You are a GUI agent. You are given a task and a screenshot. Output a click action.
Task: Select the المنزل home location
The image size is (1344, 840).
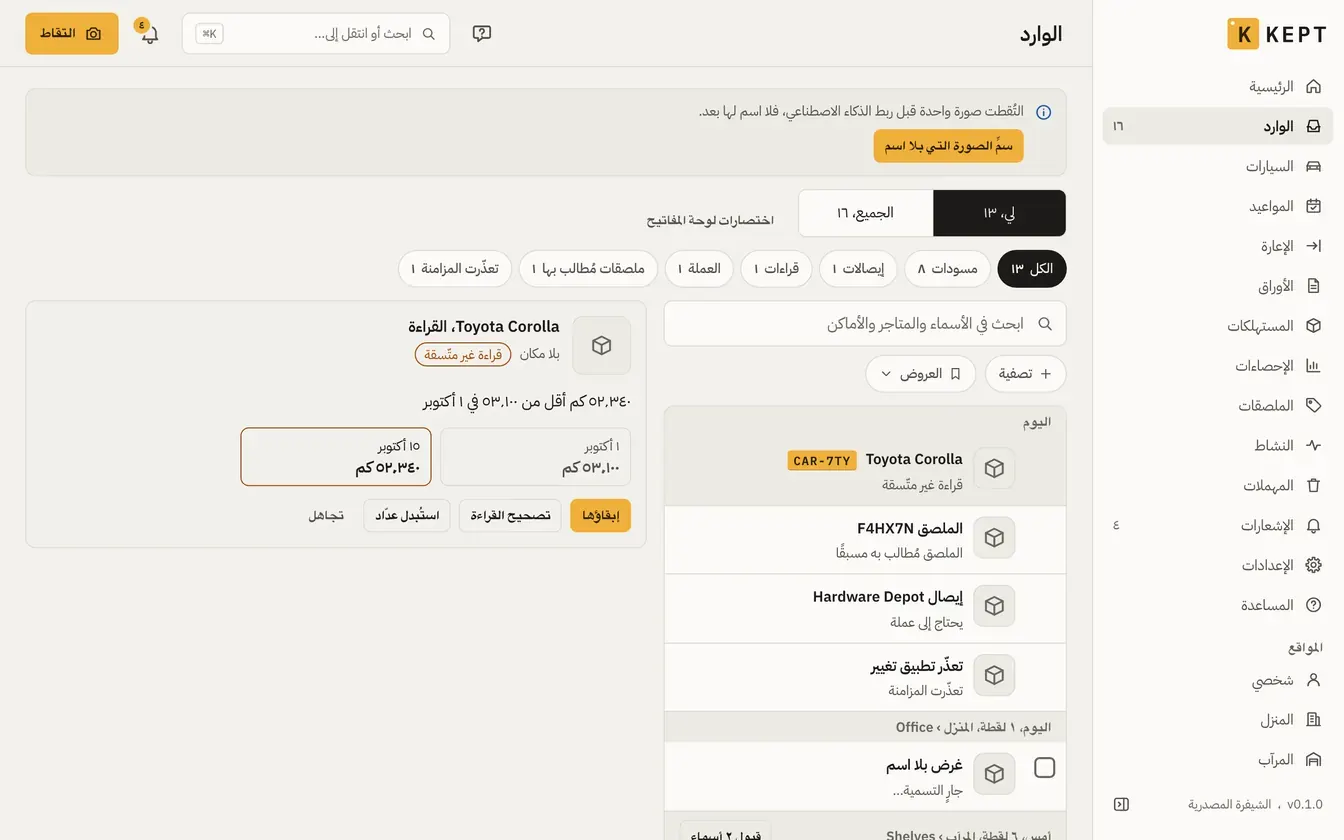(1217, 720)
